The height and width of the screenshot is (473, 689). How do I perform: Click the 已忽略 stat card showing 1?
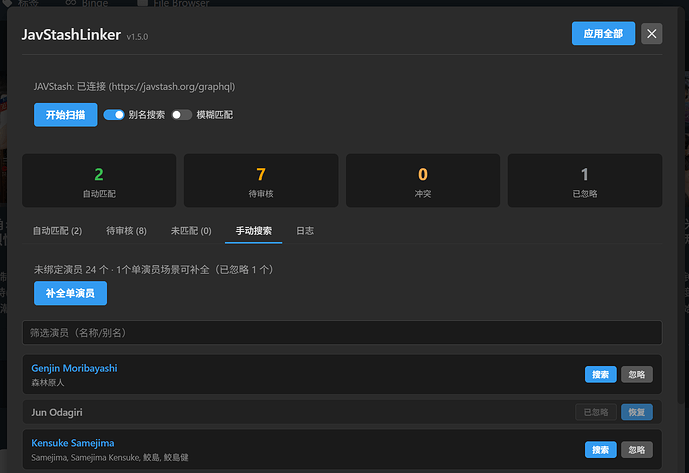(585, 181)
